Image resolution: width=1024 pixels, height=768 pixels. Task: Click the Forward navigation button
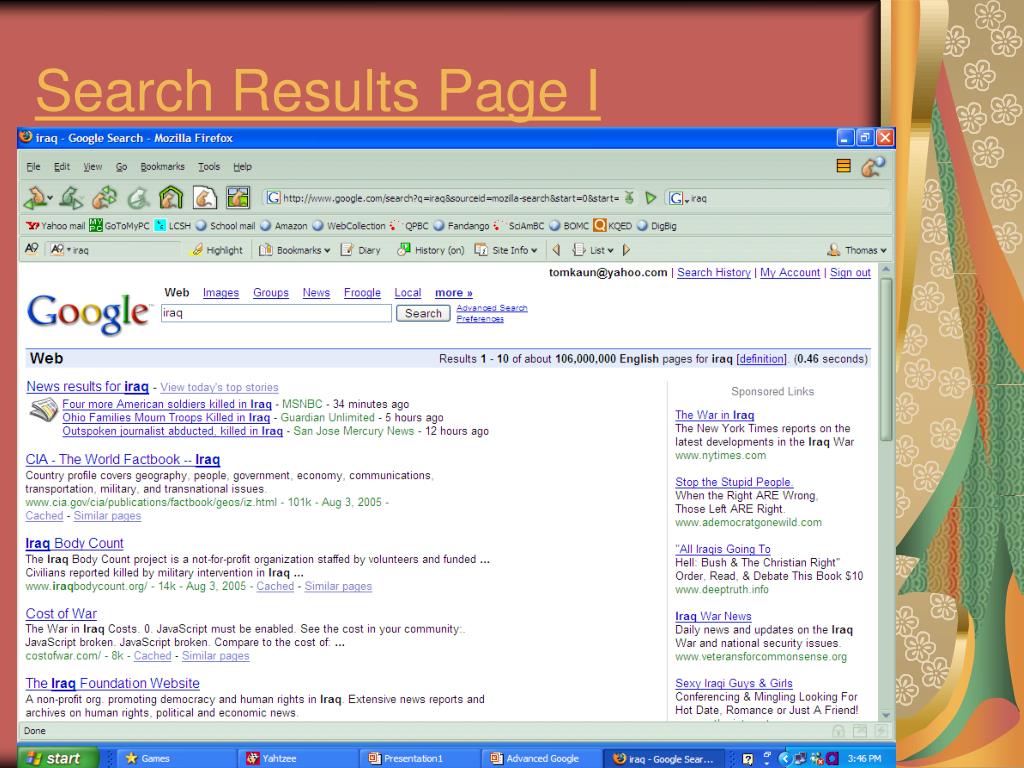(x=71, y=197)
